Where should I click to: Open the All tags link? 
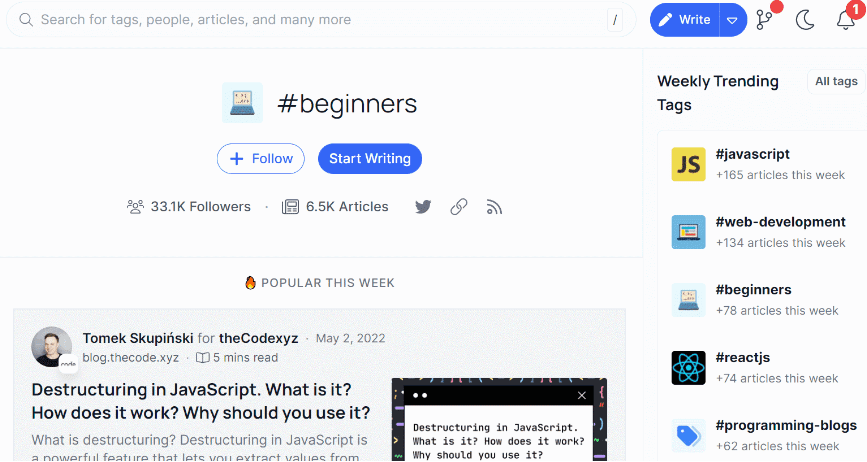tap(836, 82)
